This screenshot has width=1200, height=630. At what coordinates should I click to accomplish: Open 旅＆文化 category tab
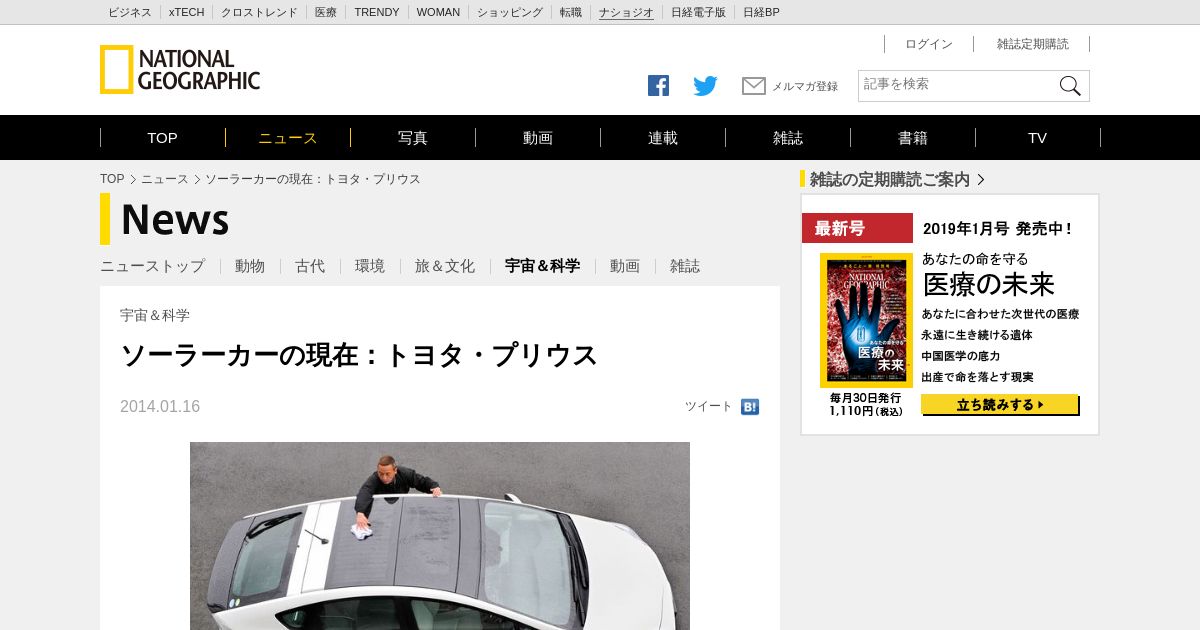point(445,266)
